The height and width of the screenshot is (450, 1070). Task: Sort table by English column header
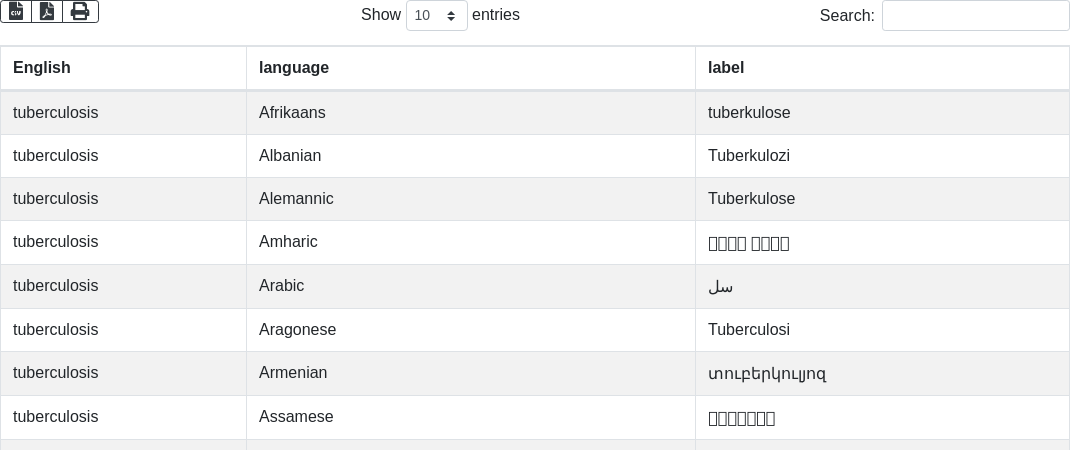(x=42, y=68)
